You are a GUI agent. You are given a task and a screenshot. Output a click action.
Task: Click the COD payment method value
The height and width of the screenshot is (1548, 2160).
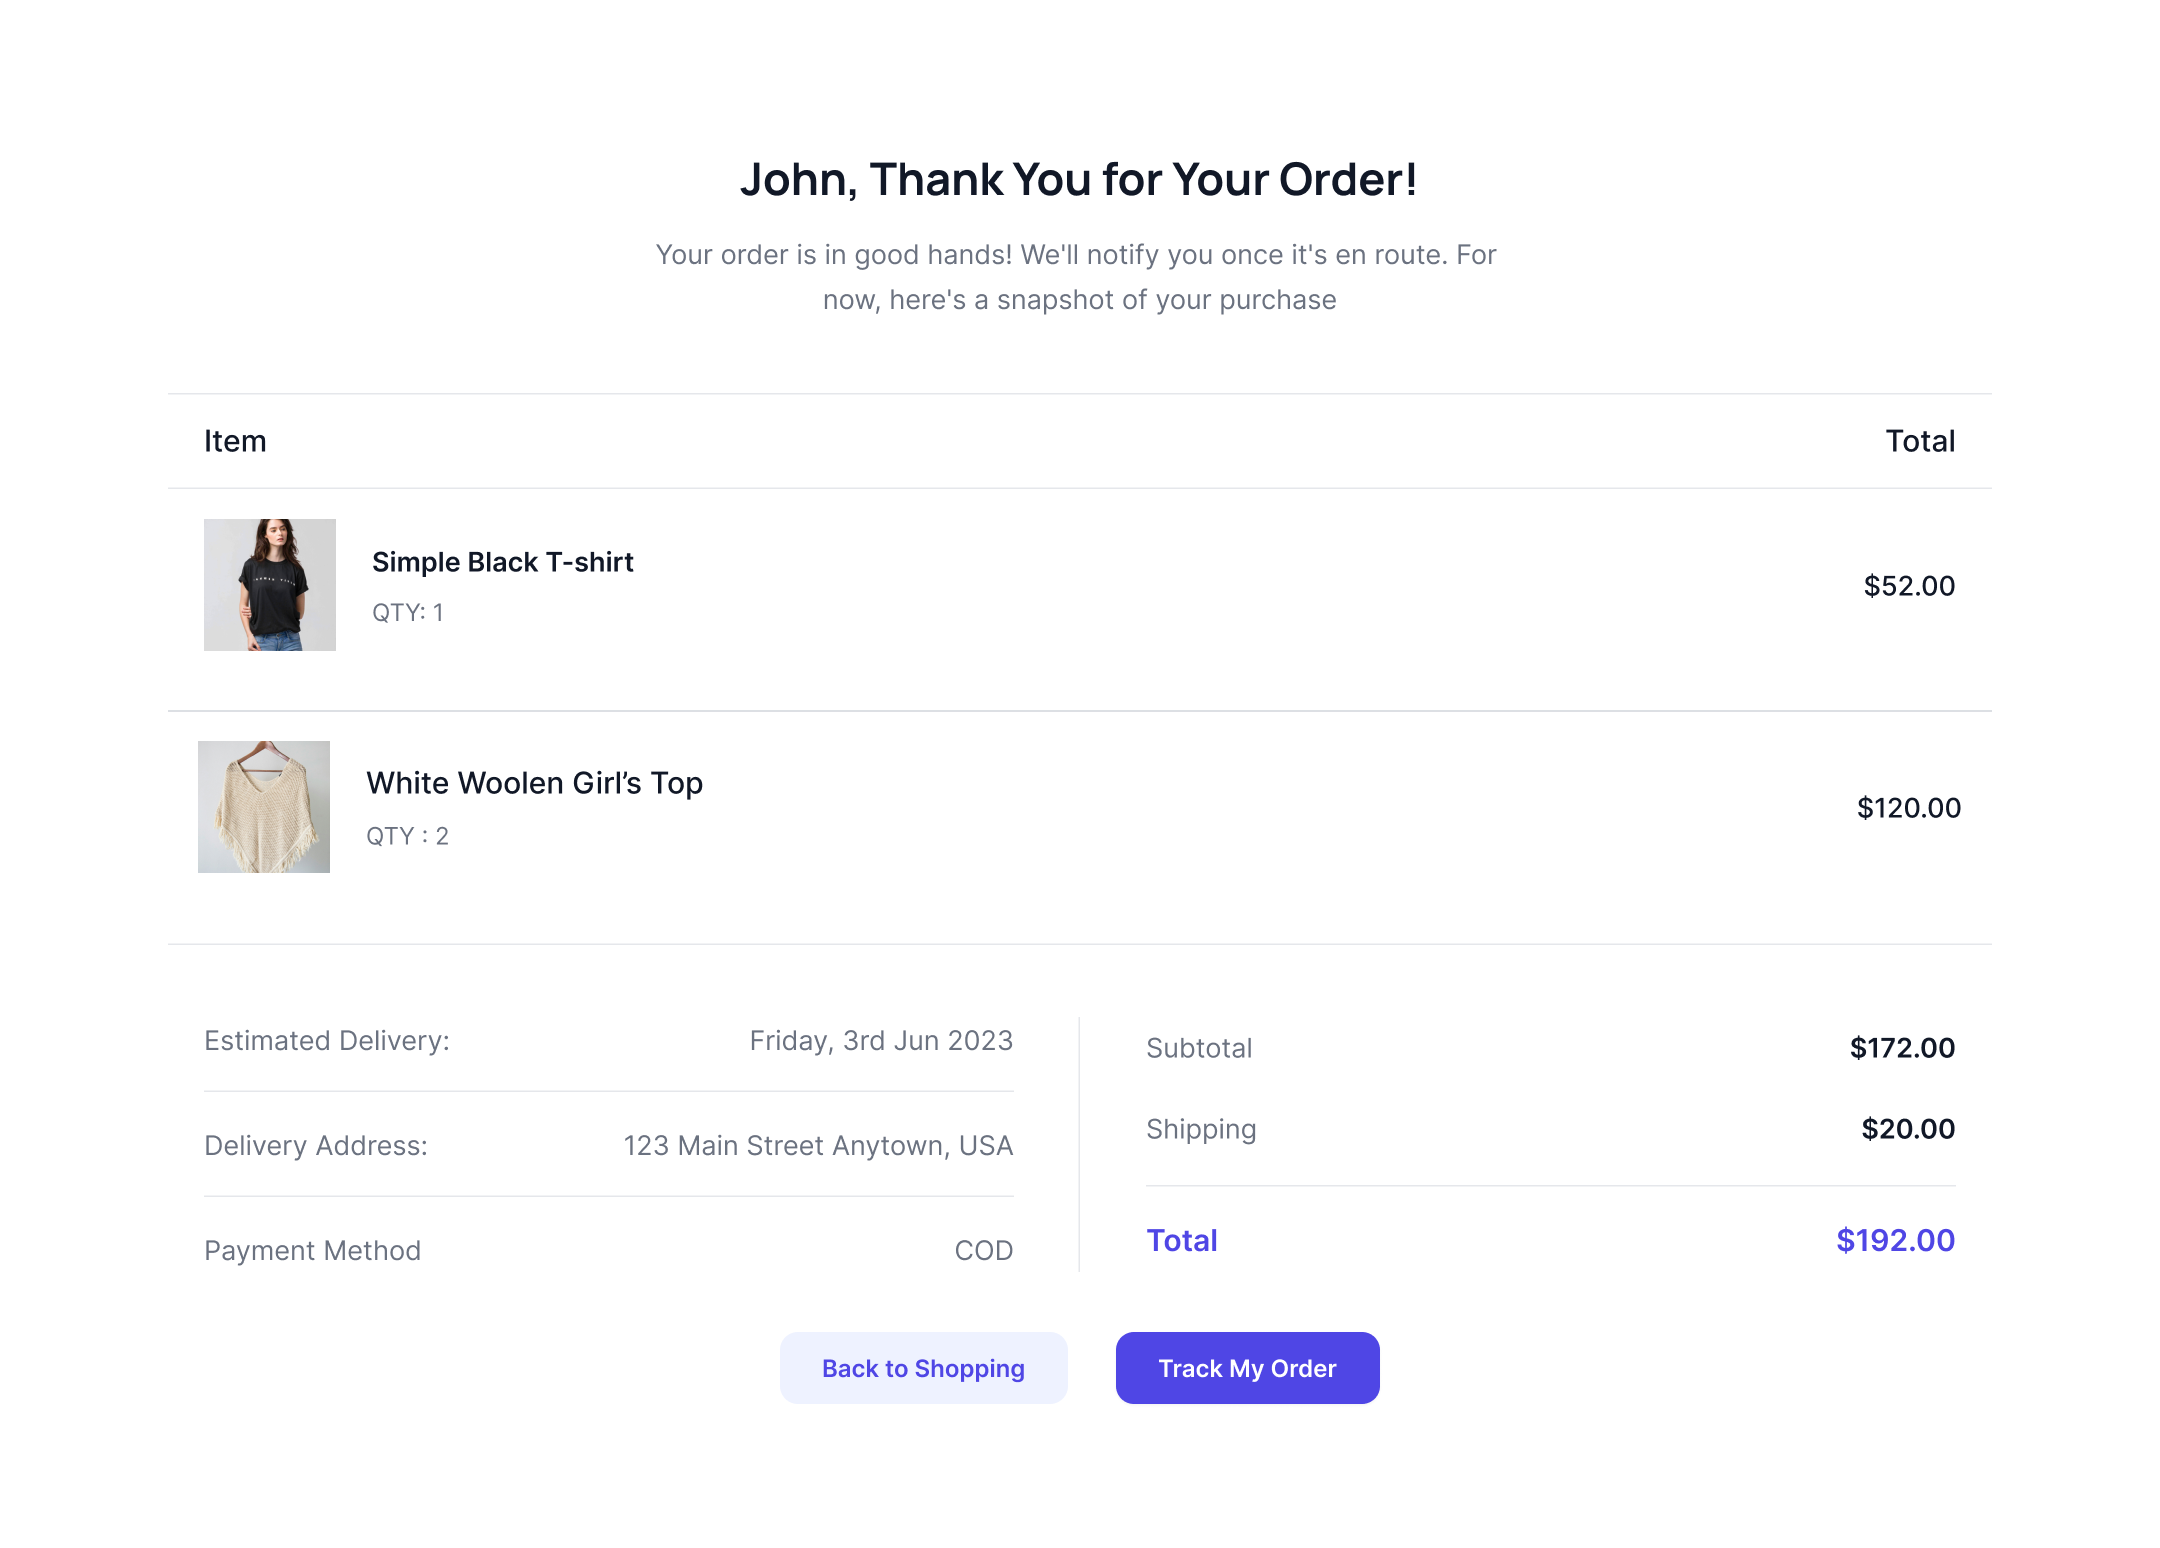click(983, 1251)
